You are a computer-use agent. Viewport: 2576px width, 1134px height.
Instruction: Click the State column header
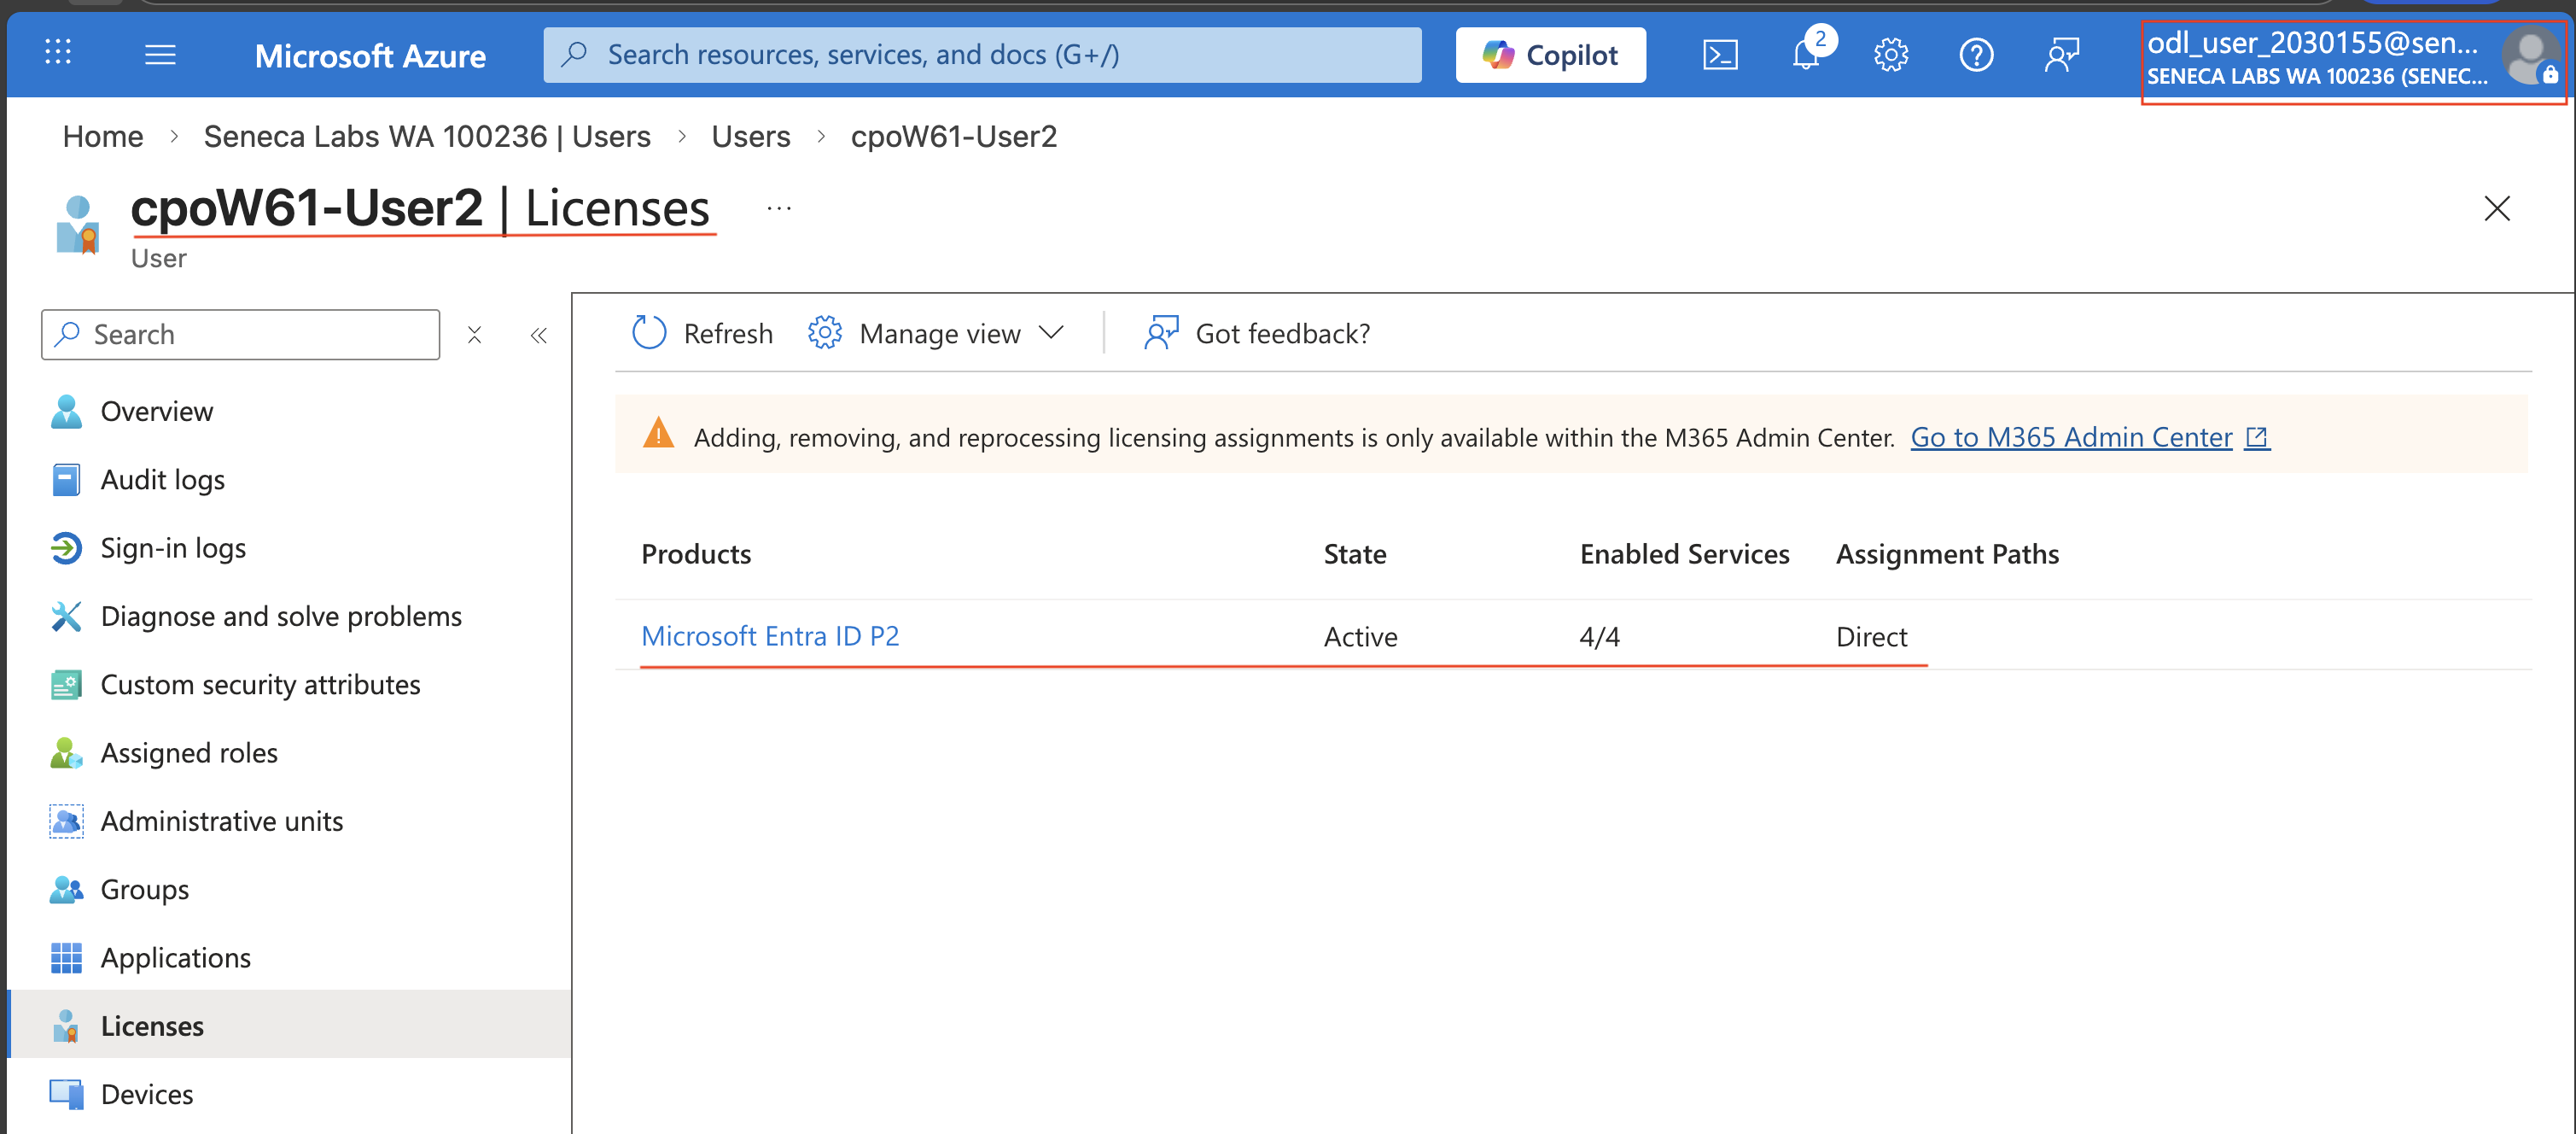pyautogui.click(x=1355, y=554)
